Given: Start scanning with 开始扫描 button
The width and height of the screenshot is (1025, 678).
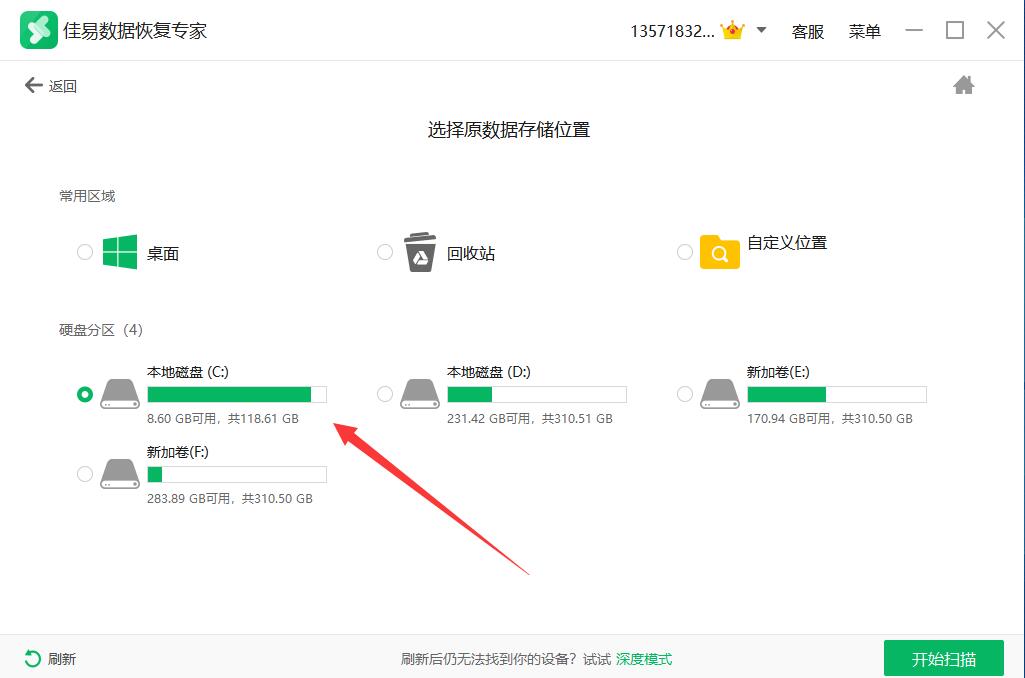Looking at the screenshot, I should point(943,658).
